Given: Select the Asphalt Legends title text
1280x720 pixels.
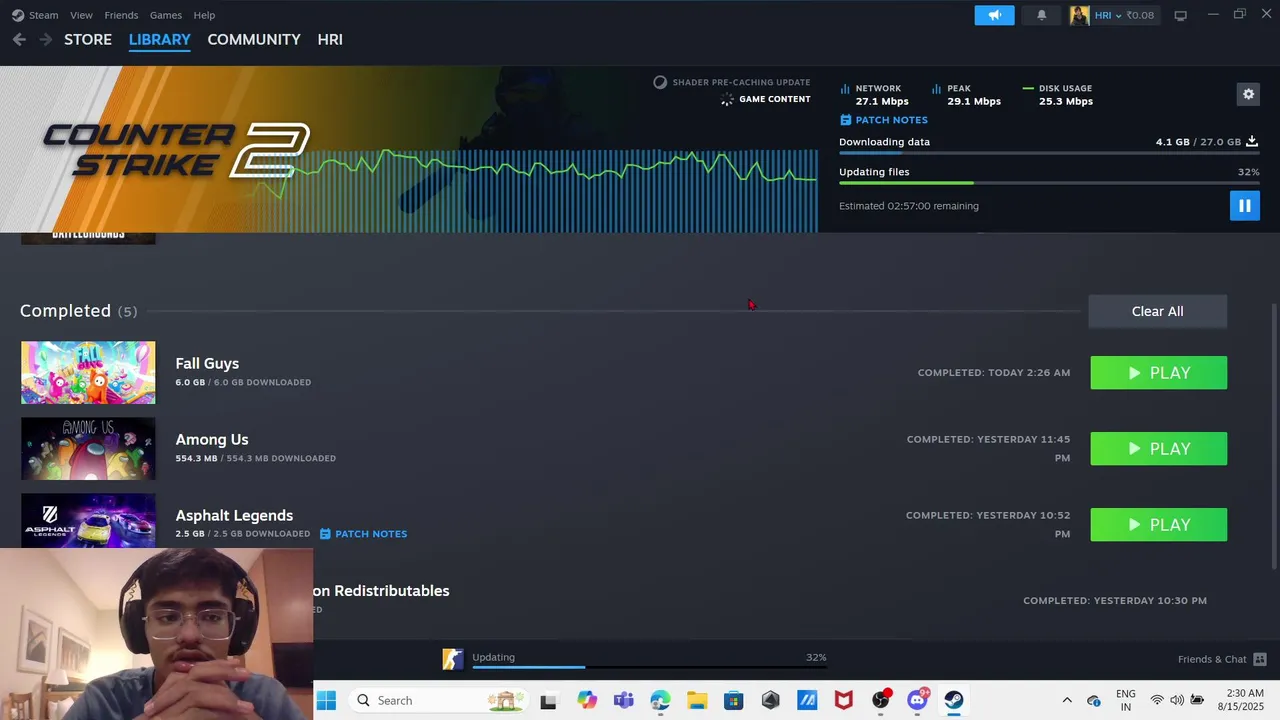Looking at the screenshot, I should click(234, 515).
